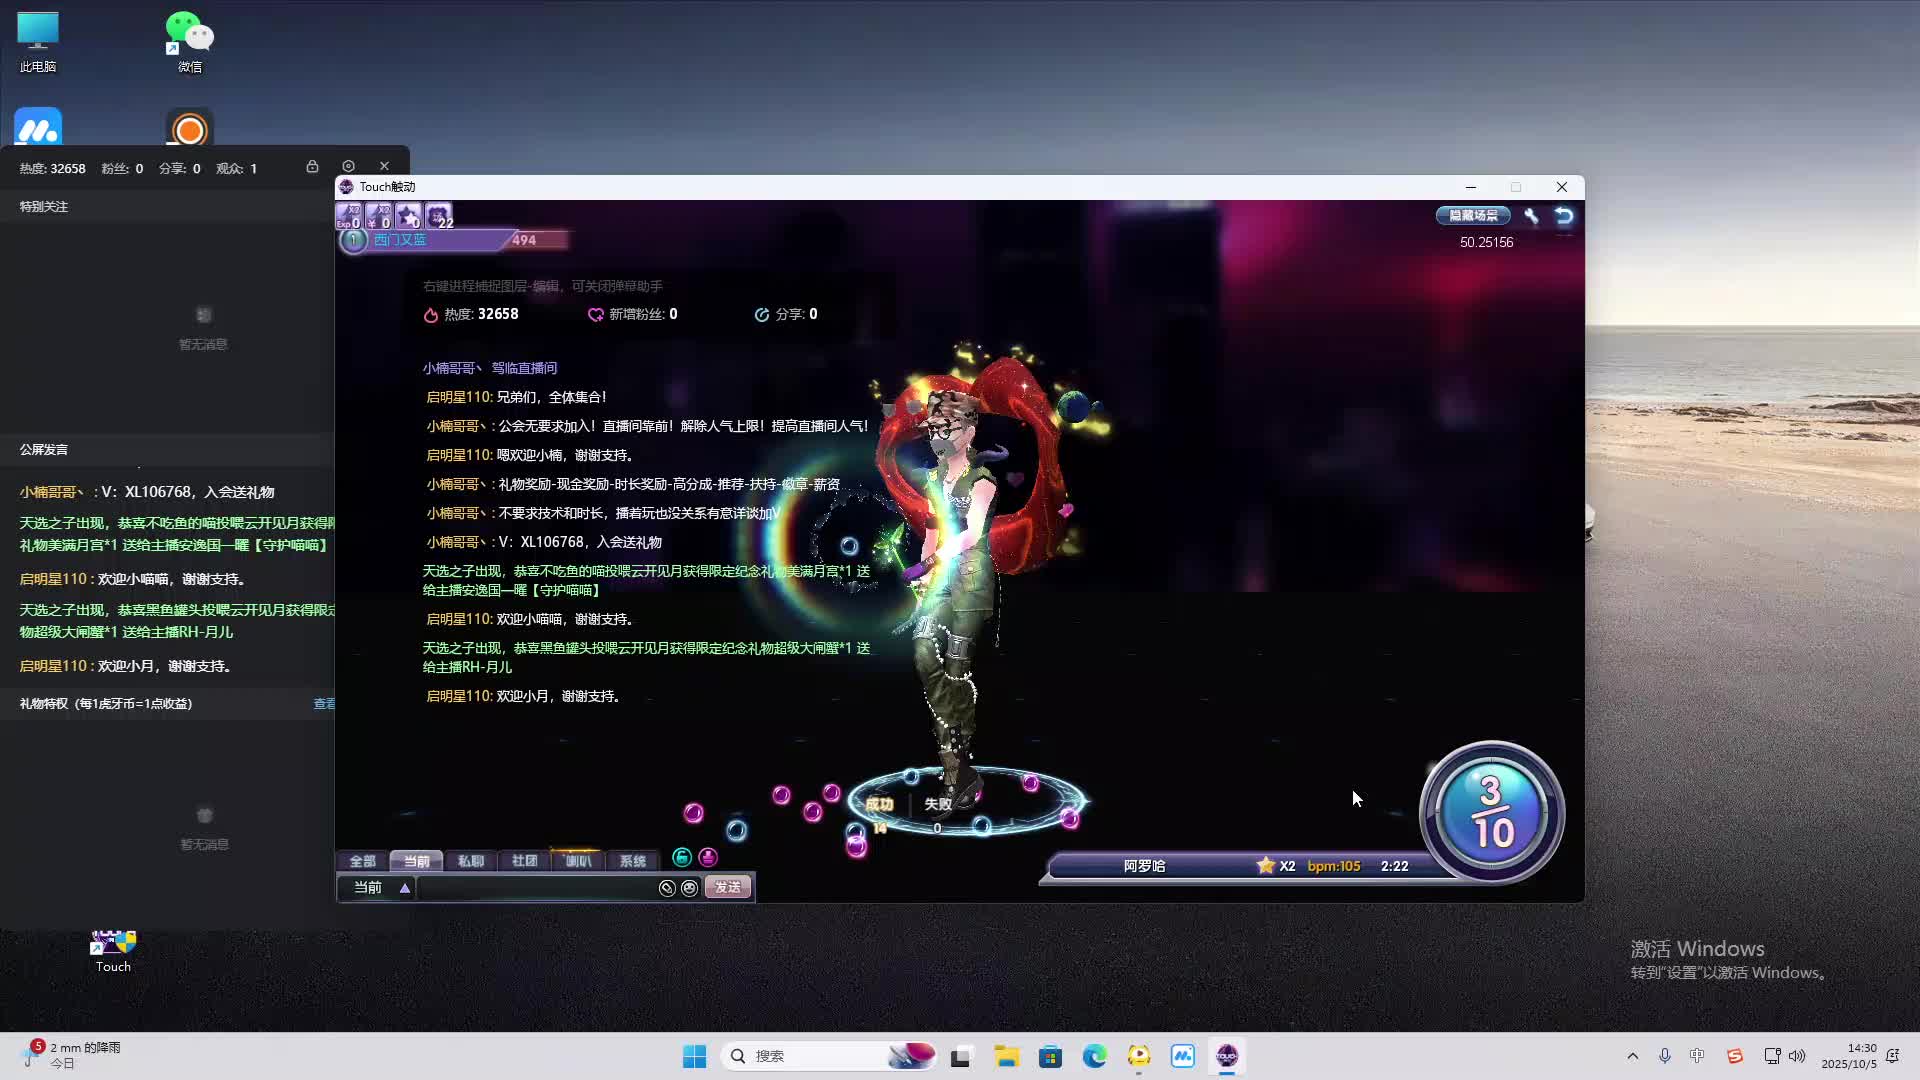
Task: Select the 社团 chat tab
Action: pos(524,861)
